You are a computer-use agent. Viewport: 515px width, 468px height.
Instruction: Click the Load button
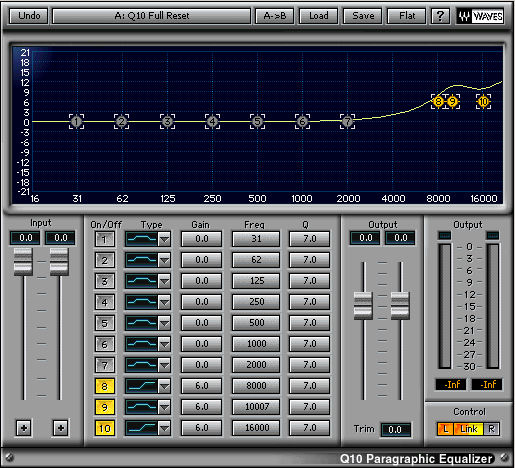point(319,16)
